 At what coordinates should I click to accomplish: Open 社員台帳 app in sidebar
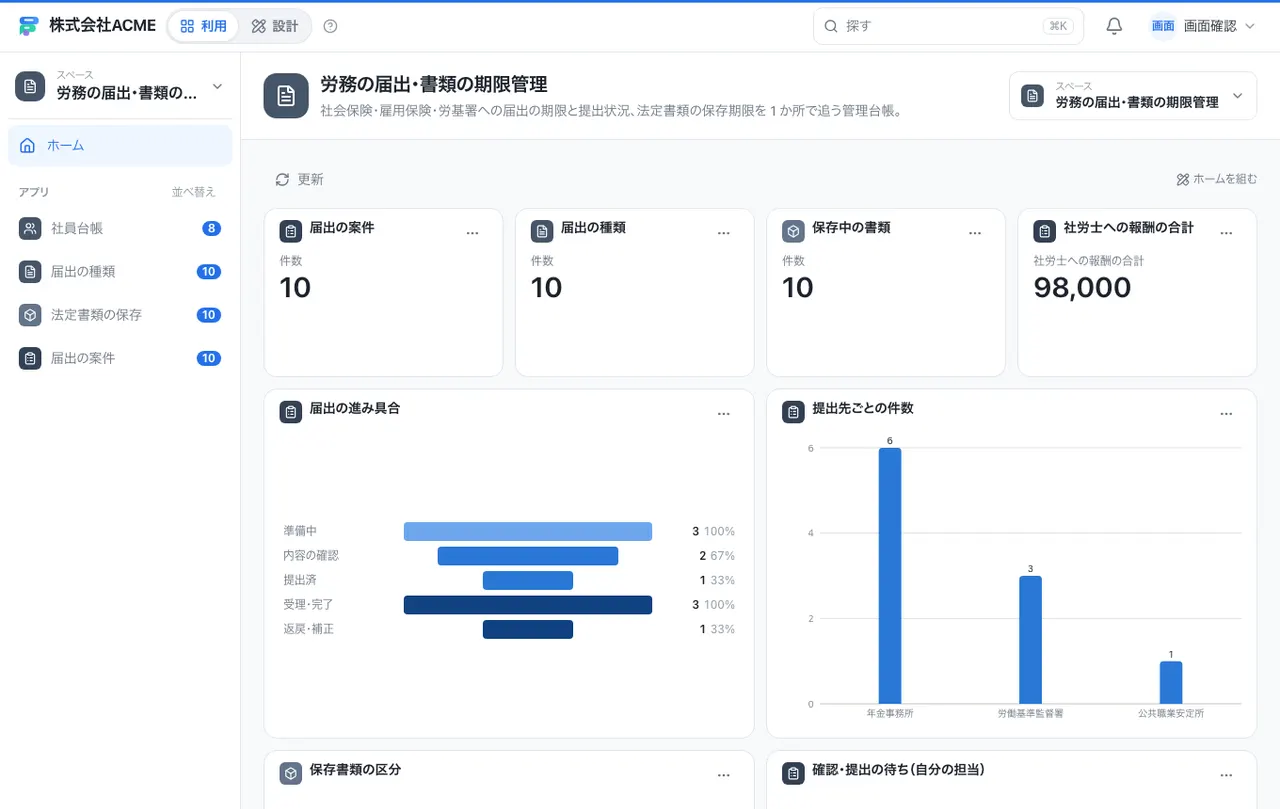(120, 228)
